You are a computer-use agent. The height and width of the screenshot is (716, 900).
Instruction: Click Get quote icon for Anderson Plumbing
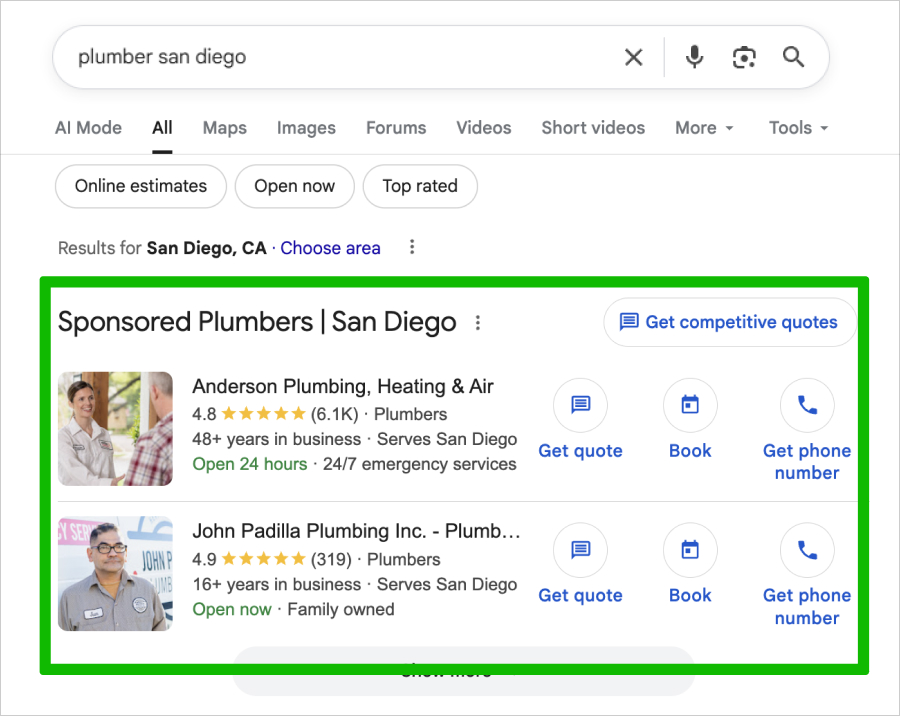pyautogui.click(x=580, y=405)
